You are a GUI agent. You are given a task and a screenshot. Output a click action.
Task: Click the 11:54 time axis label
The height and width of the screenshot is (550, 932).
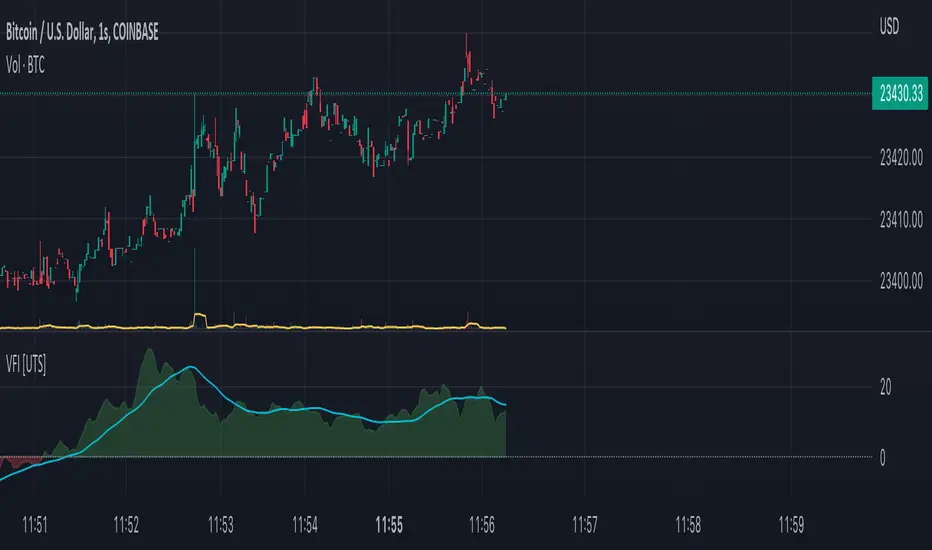[x=305, y=525]
